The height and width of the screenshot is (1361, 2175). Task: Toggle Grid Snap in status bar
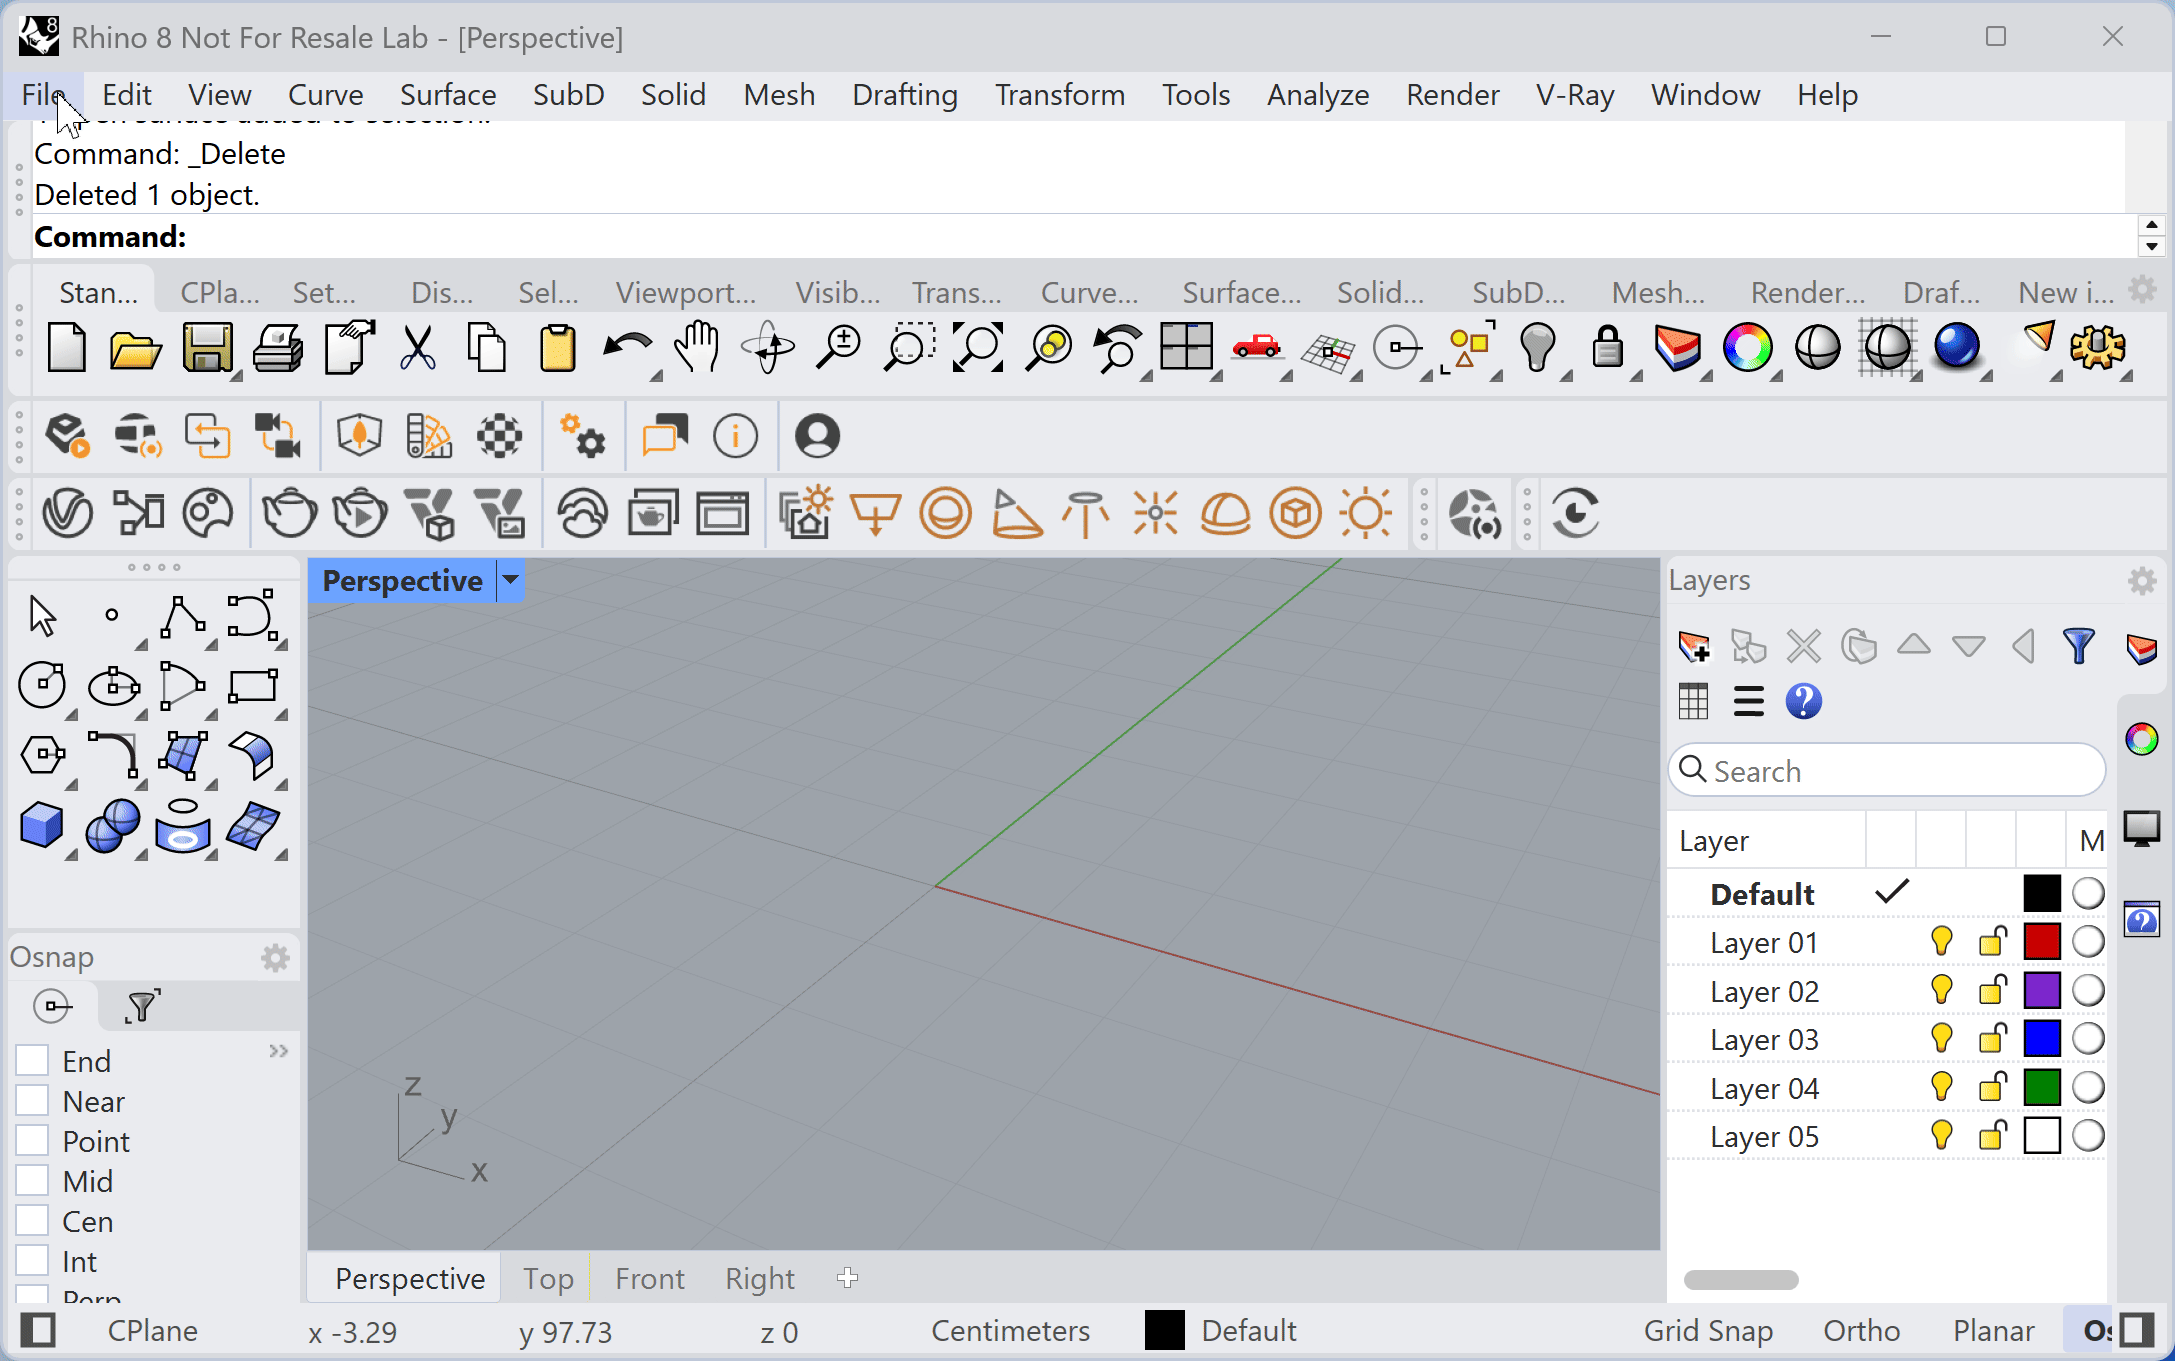pos(1708,1331)
